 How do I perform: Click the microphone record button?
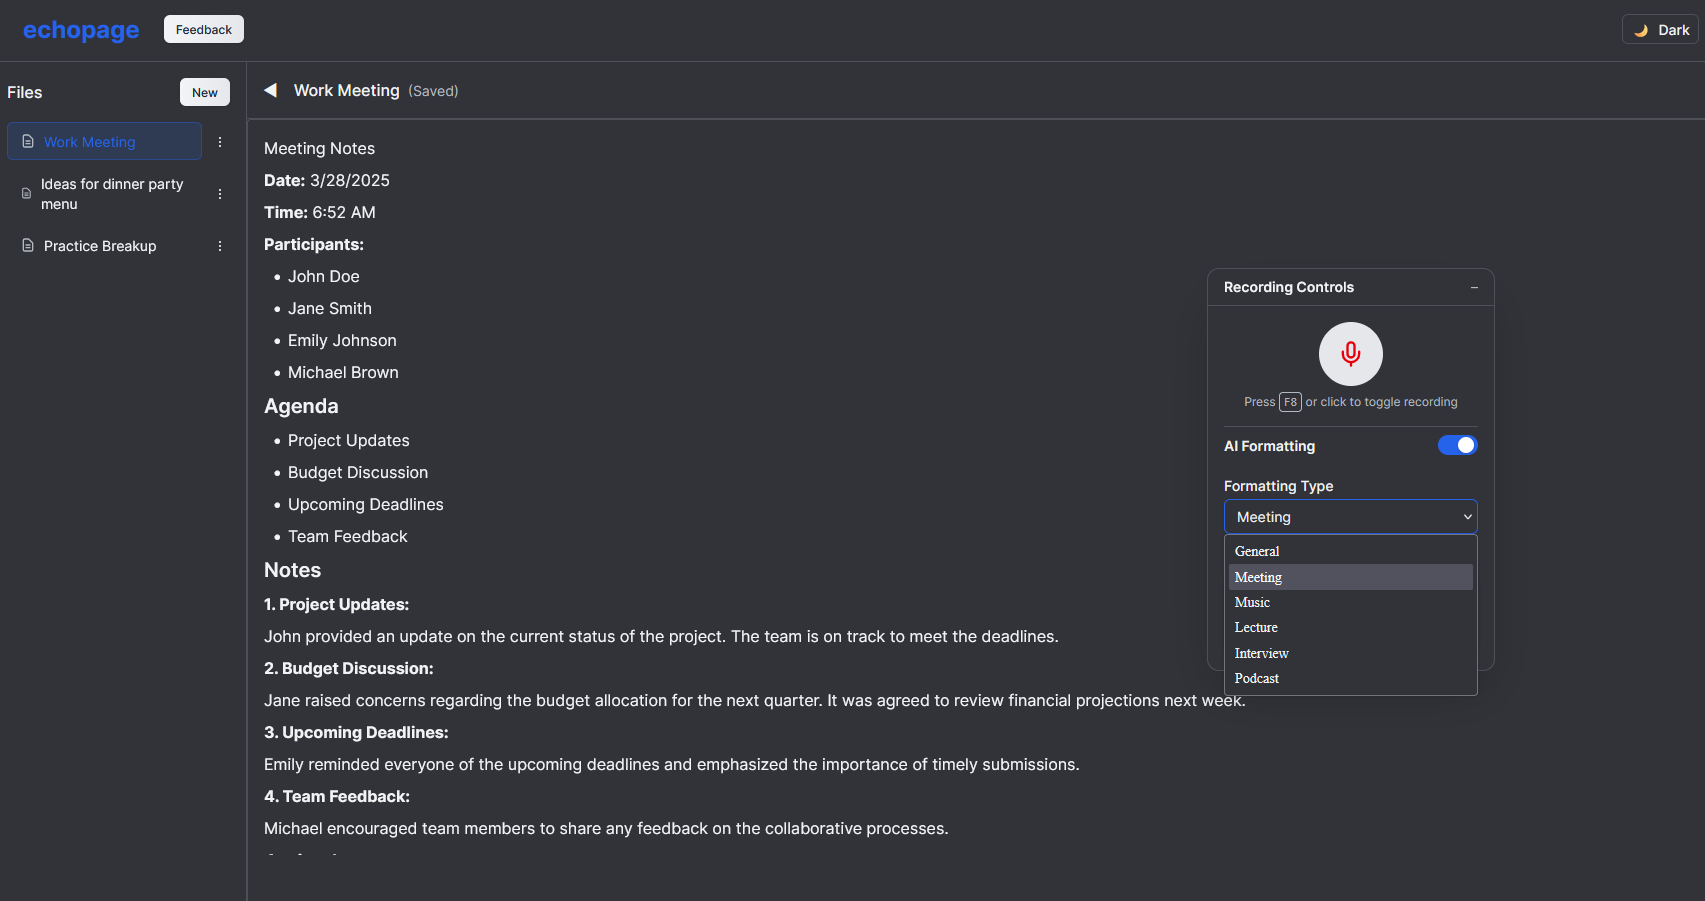click(x=1350, y=354)
